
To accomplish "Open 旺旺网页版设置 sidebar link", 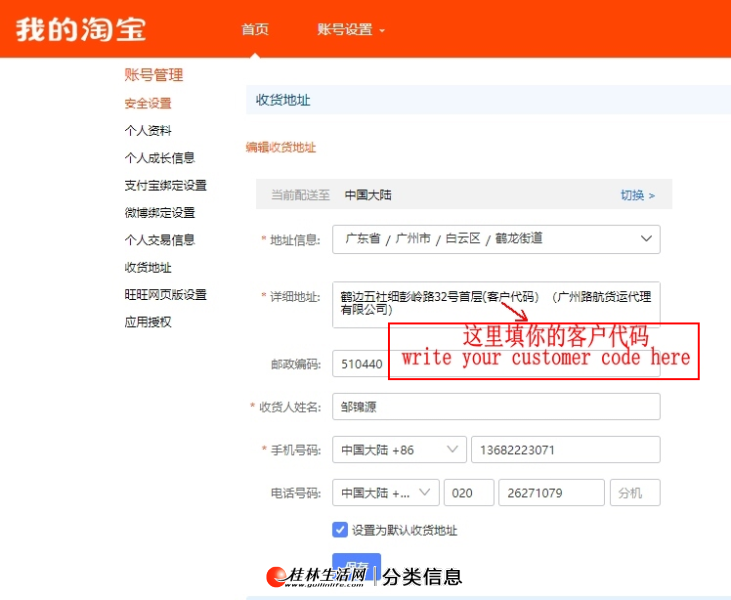I will (165, 295).
